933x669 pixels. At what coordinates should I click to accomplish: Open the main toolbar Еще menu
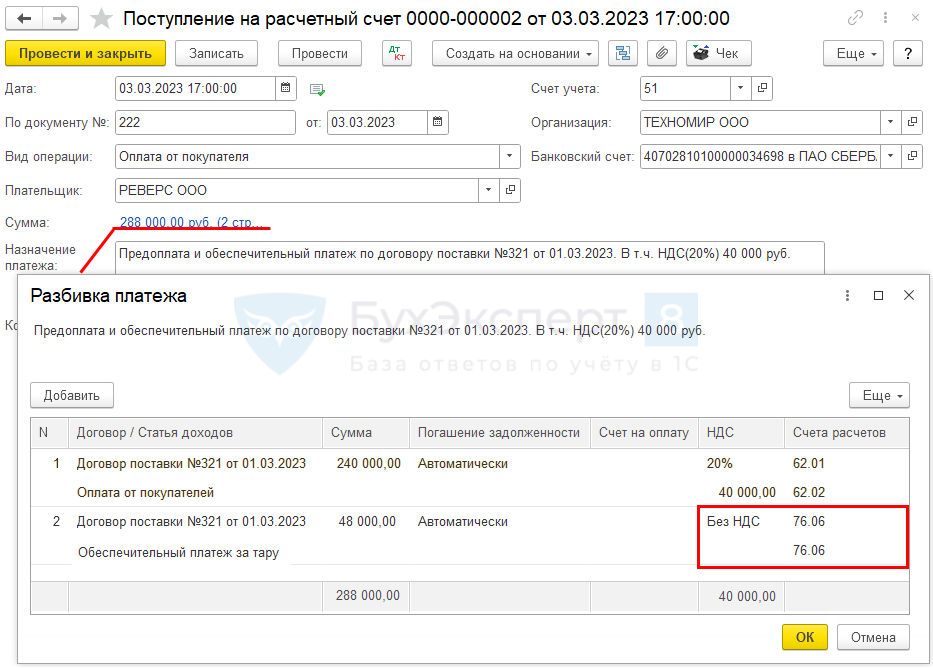[x=853, y=54]
